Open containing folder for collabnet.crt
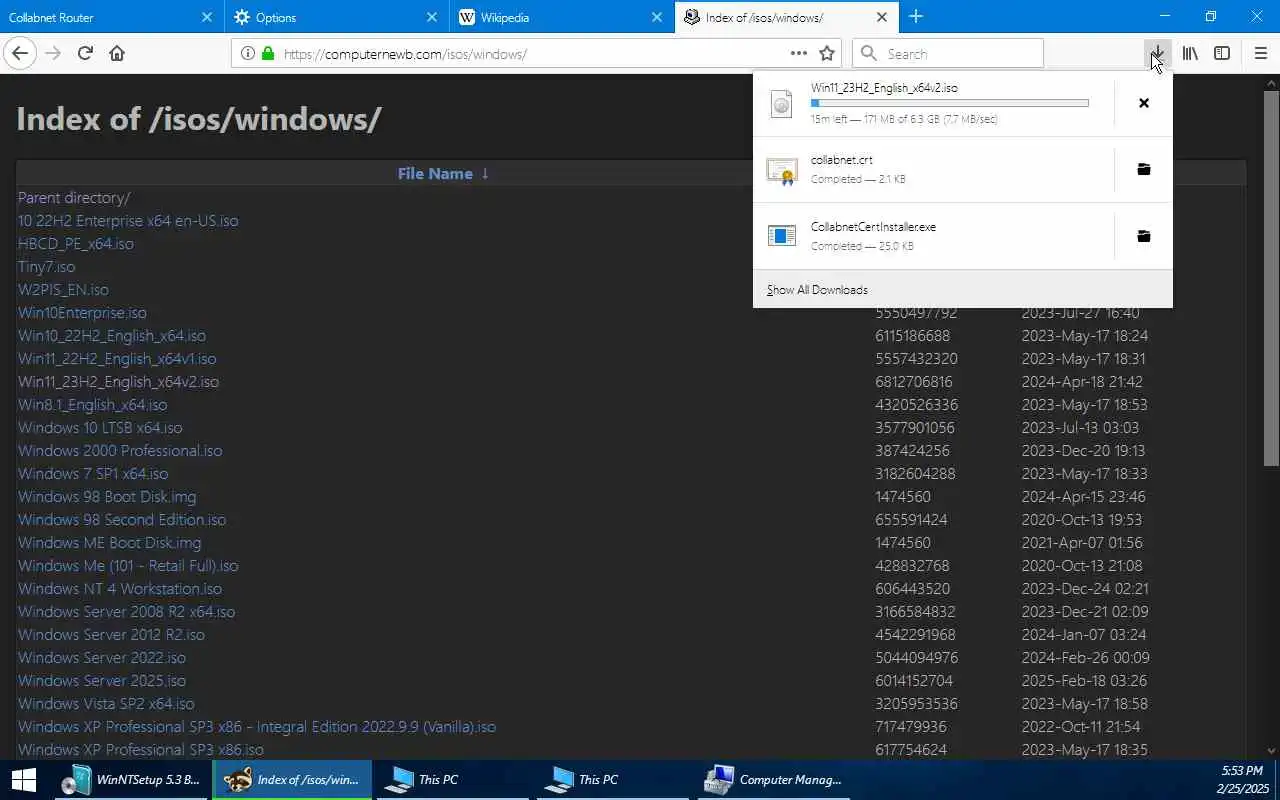The height and width of the screenshot is (800, 1280). [1144, 169]
